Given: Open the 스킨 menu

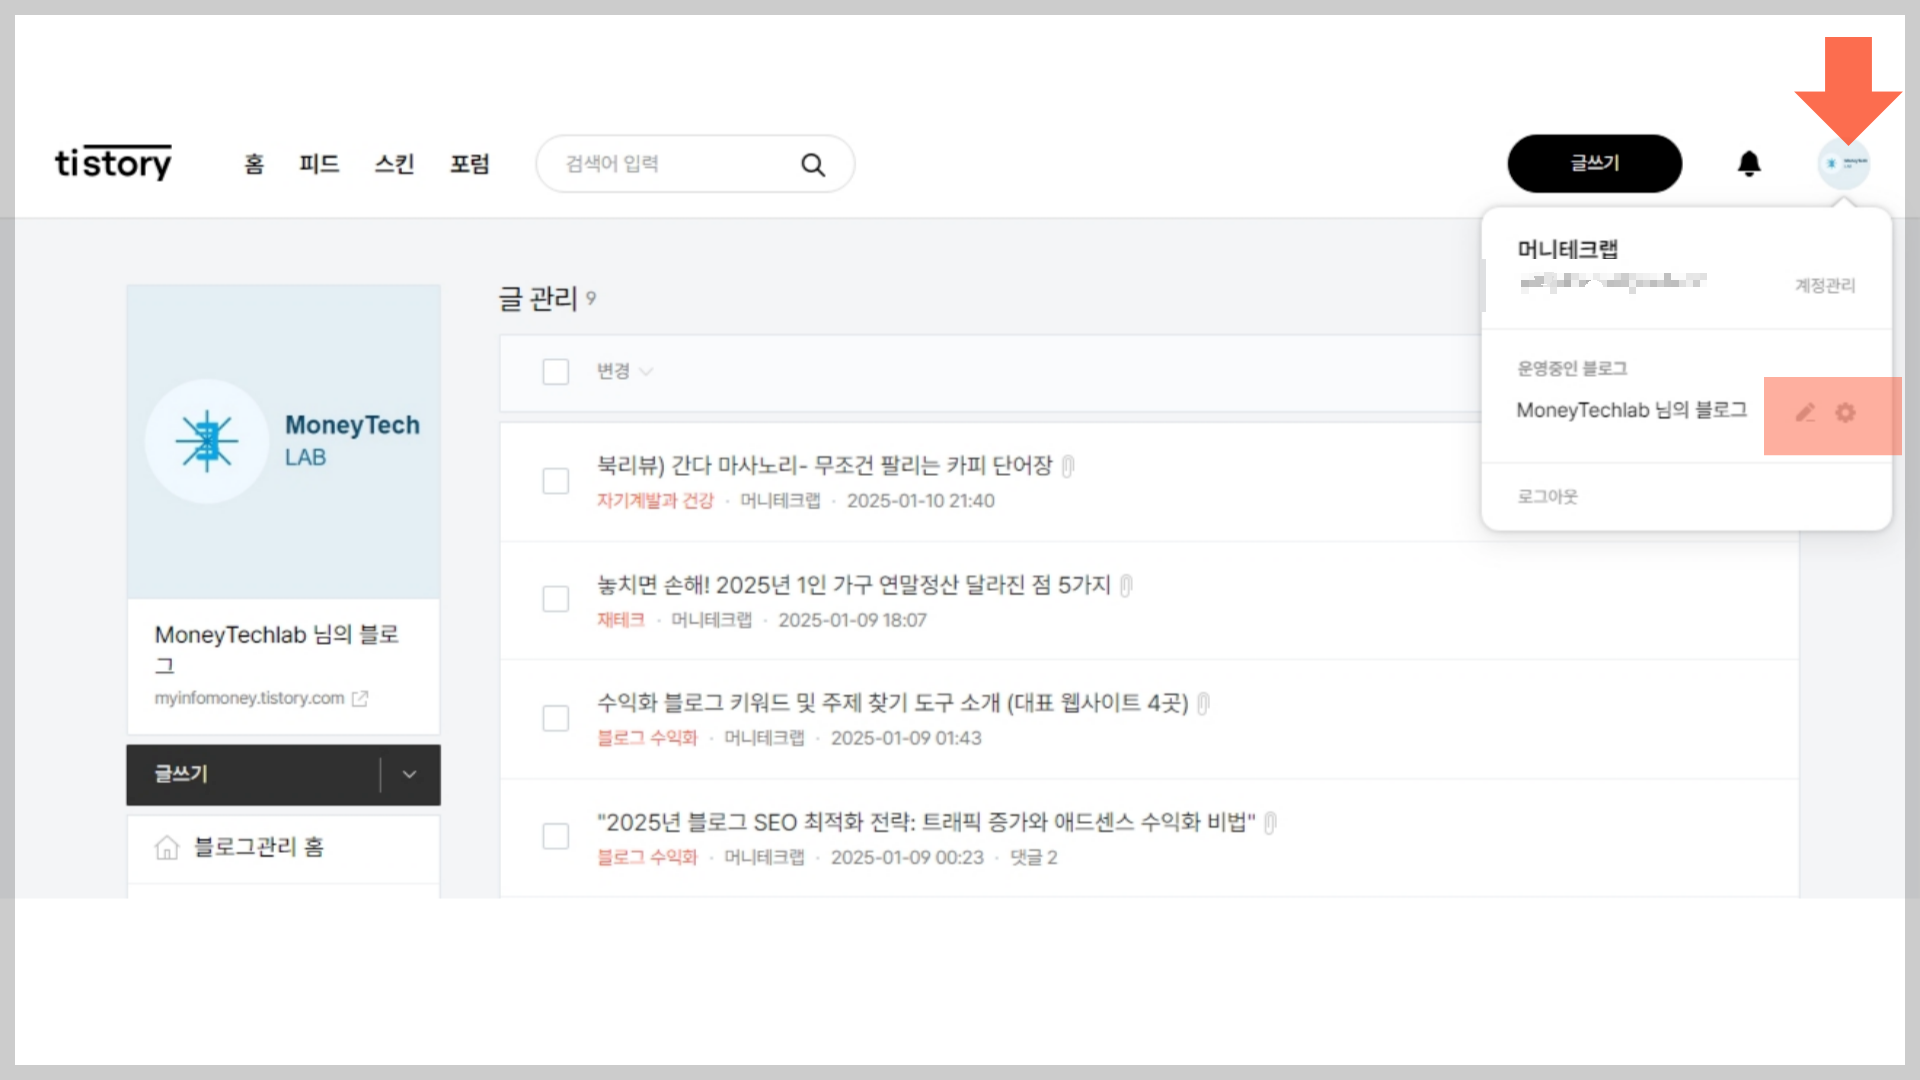Looking at the screenshot, I should [394, 164].
